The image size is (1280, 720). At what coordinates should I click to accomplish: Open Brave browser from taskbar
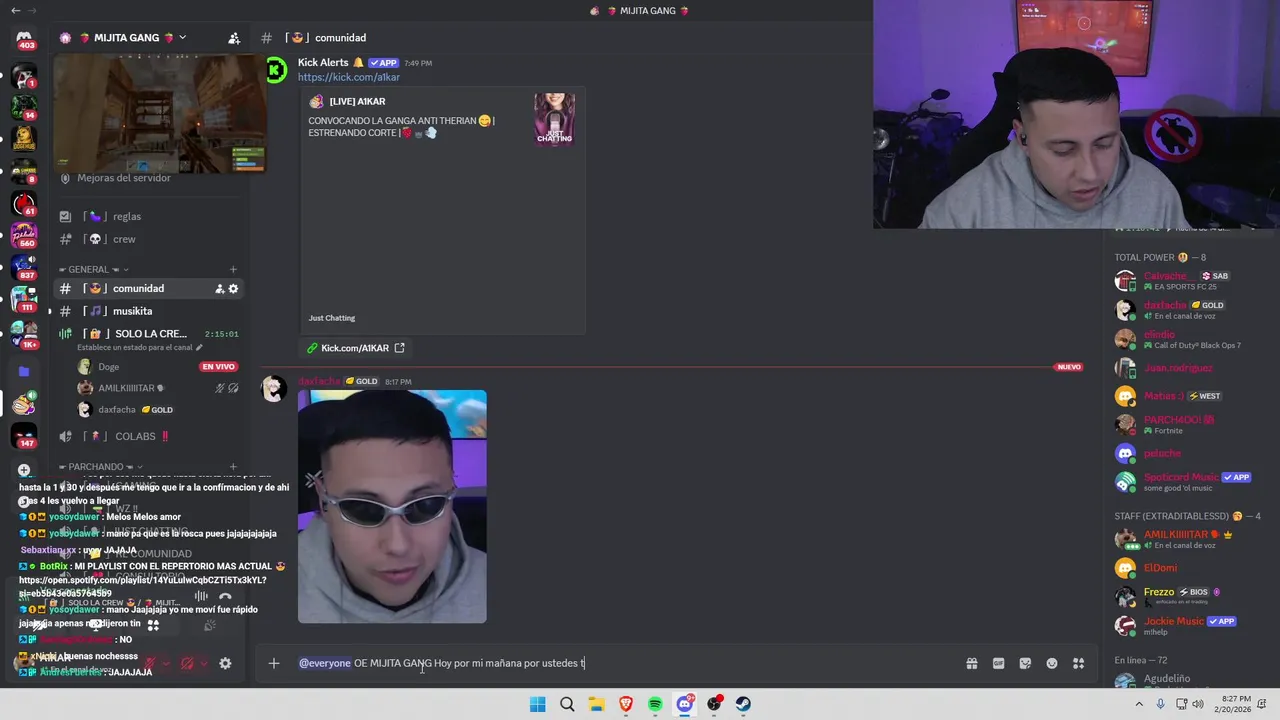point(626,704)
